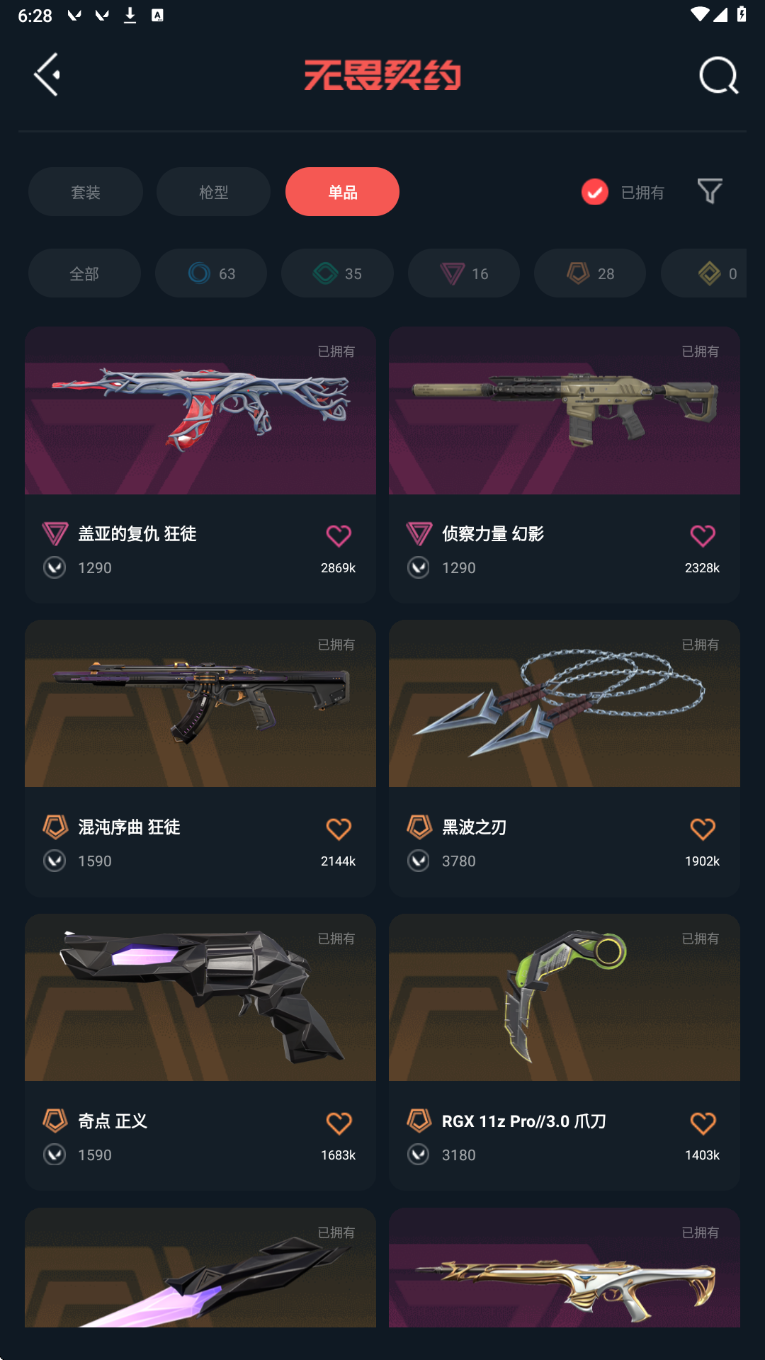This screenshot has height=1360, width=765.
Task: Open the 奇点 正义 revolver thumbnail
Action: (x=200, y=997)
